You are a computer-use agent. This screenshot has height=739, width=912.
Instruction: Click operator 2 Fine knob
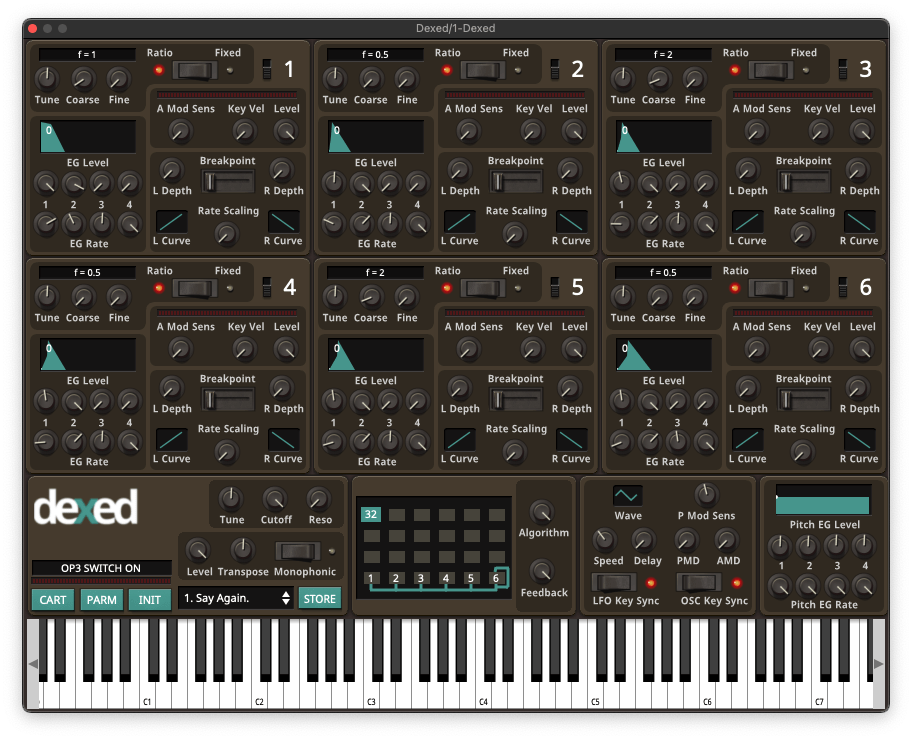pos(407,78)
